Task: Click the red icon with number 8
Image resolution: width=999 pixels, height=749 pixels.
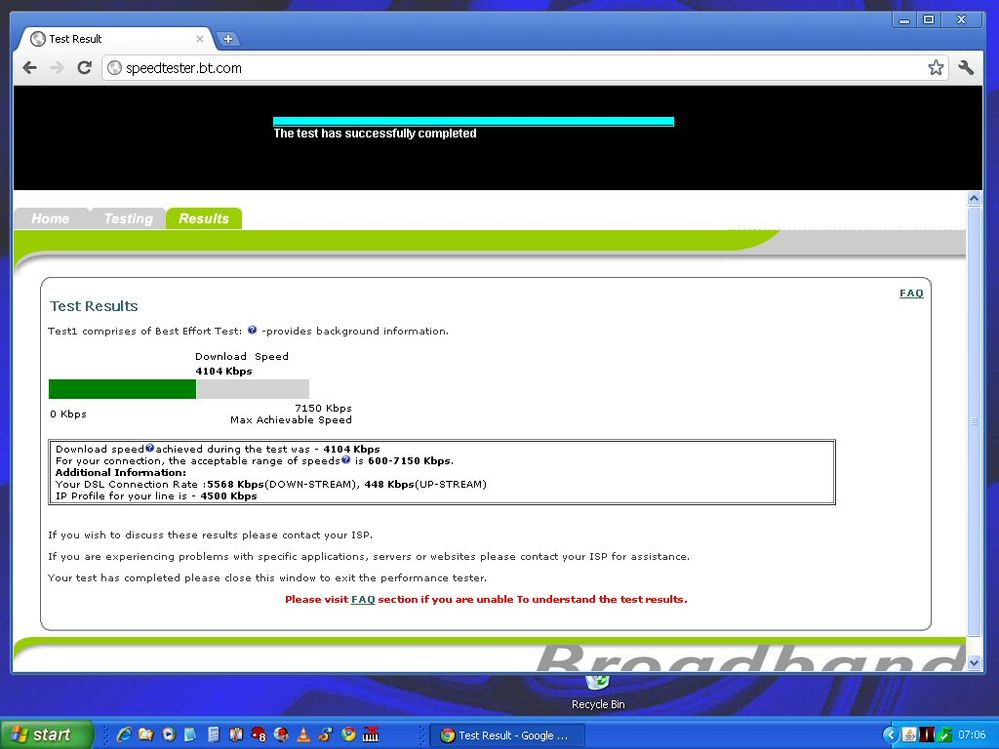Action: coord(259,734)
